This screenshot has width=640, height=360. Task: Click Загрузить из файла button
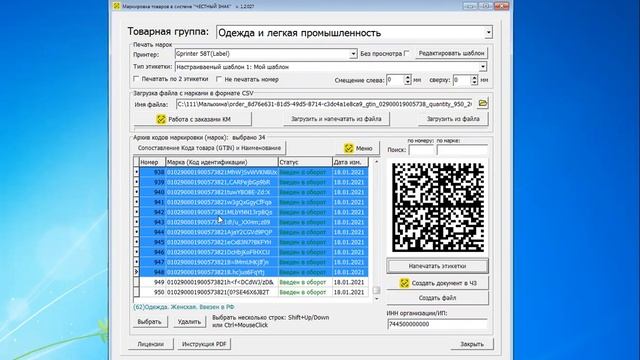453,119
